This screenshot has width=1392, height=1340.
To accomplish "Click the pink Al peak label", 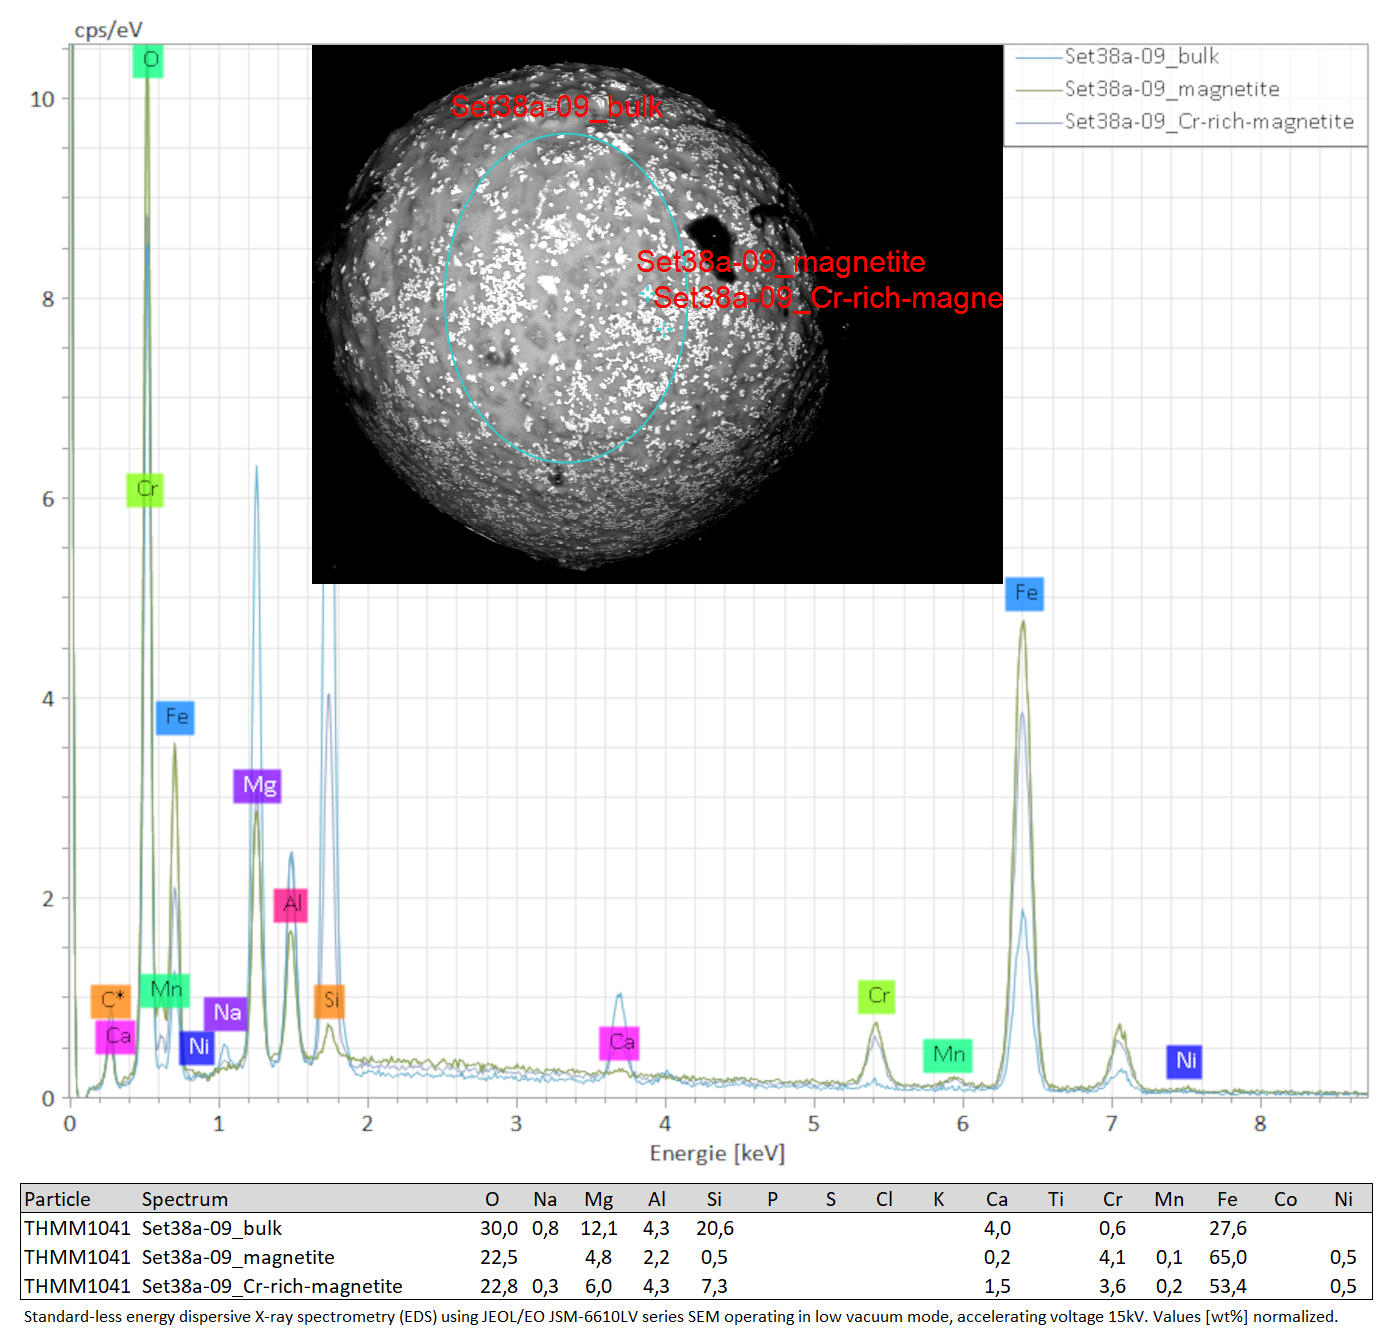I will [291, 905].
